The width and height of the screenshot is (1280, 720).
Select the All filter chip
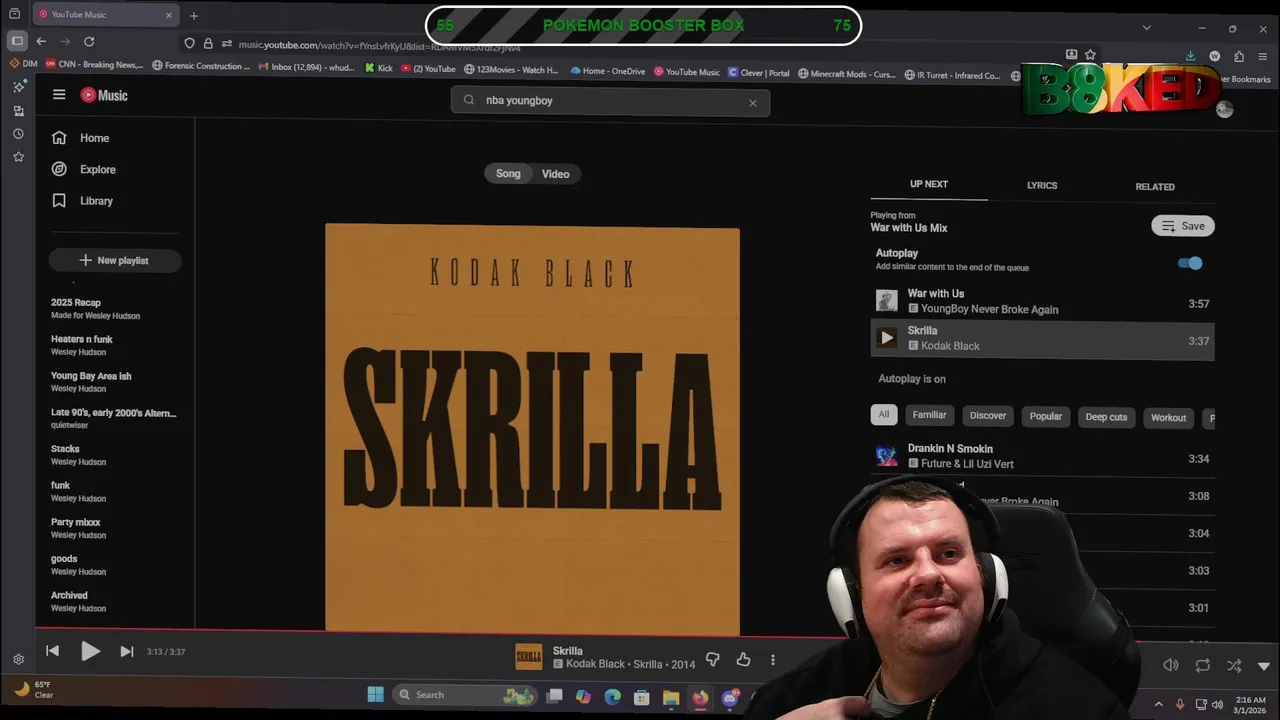tap(884, 415)
